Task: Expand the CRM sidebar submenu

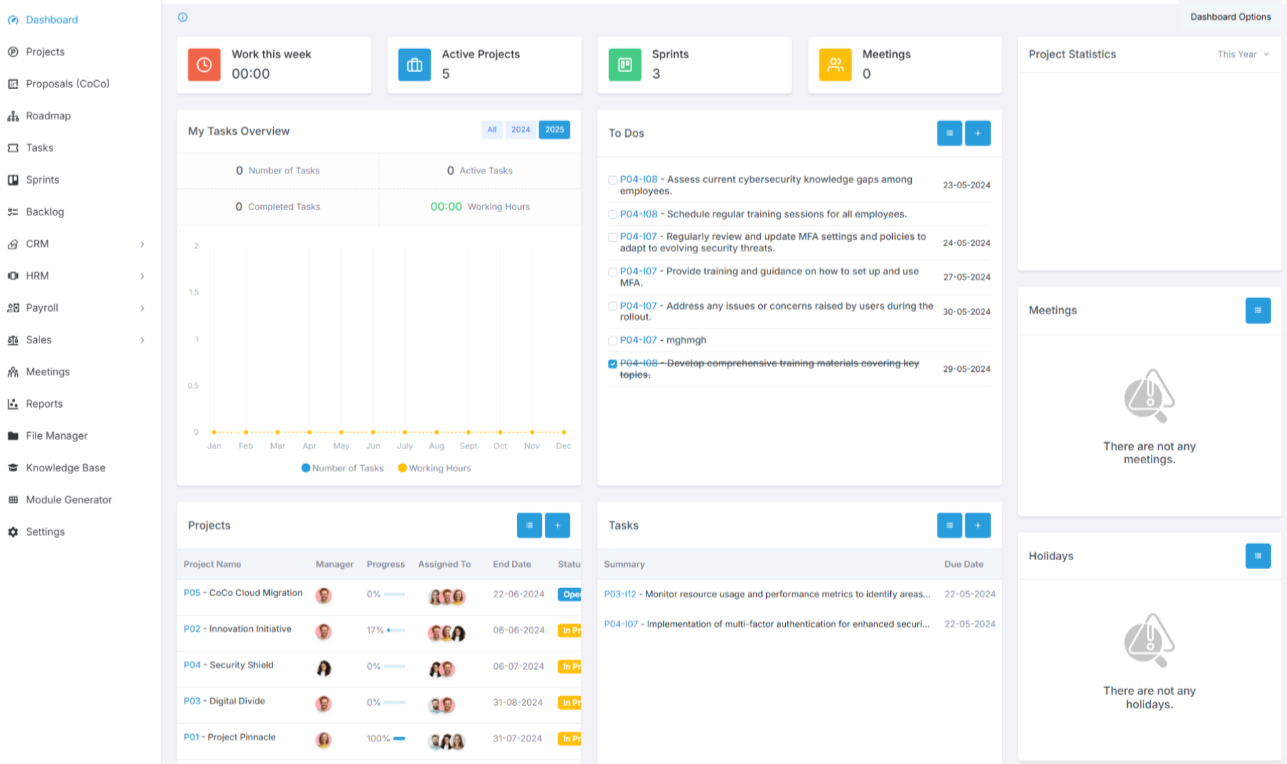Action: coord(142,244)
